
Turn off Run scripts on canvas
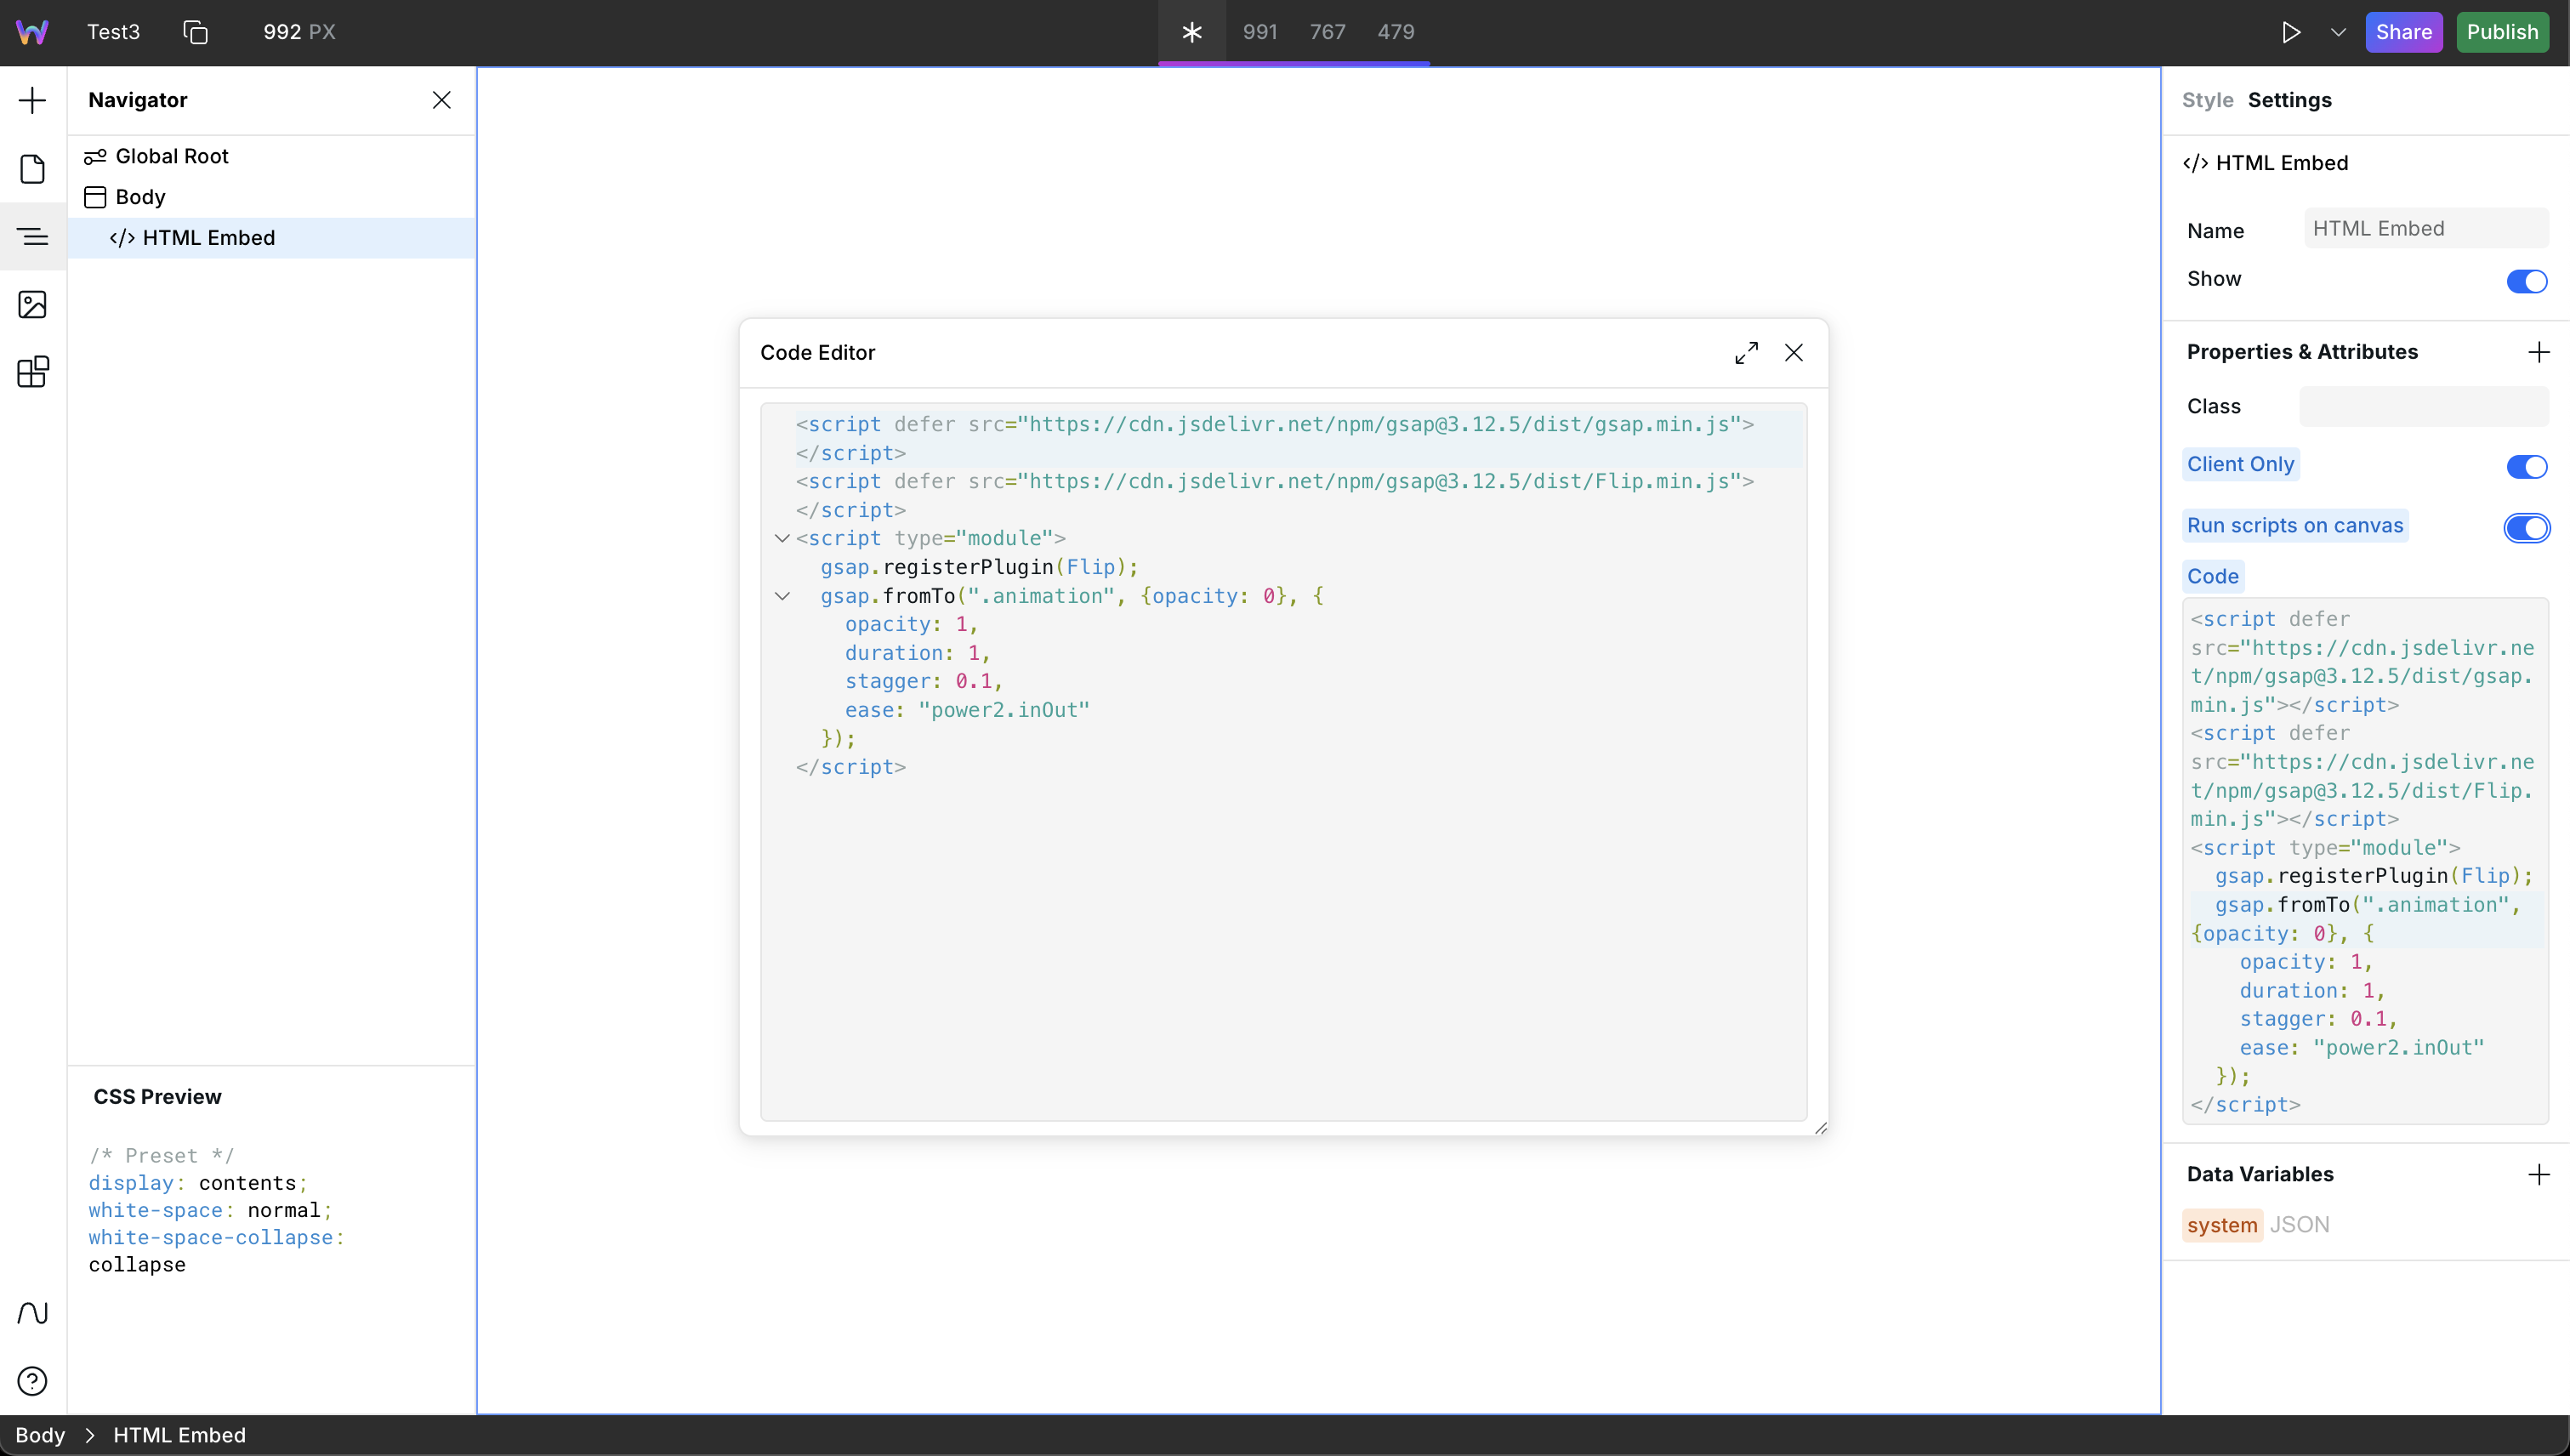[2526, 527]
